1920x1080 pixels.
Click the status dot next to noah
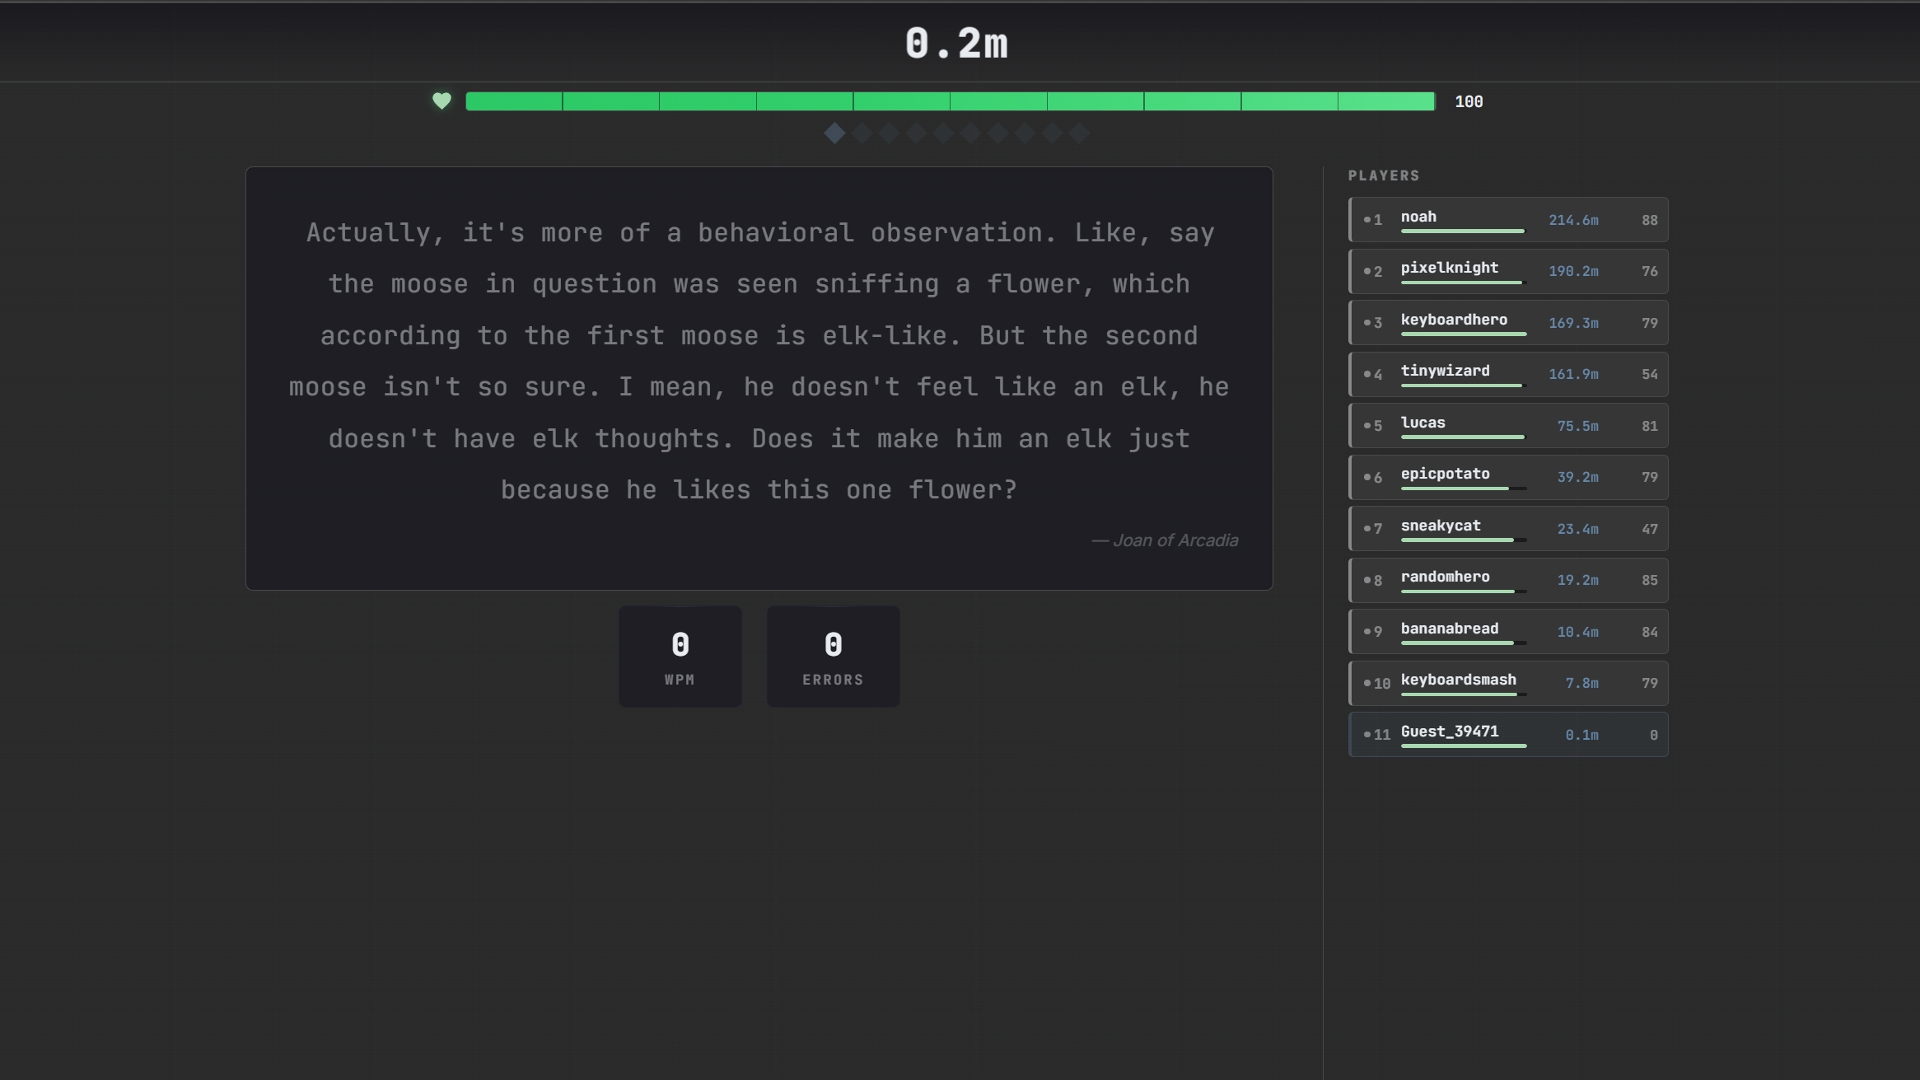(1367, 220)
